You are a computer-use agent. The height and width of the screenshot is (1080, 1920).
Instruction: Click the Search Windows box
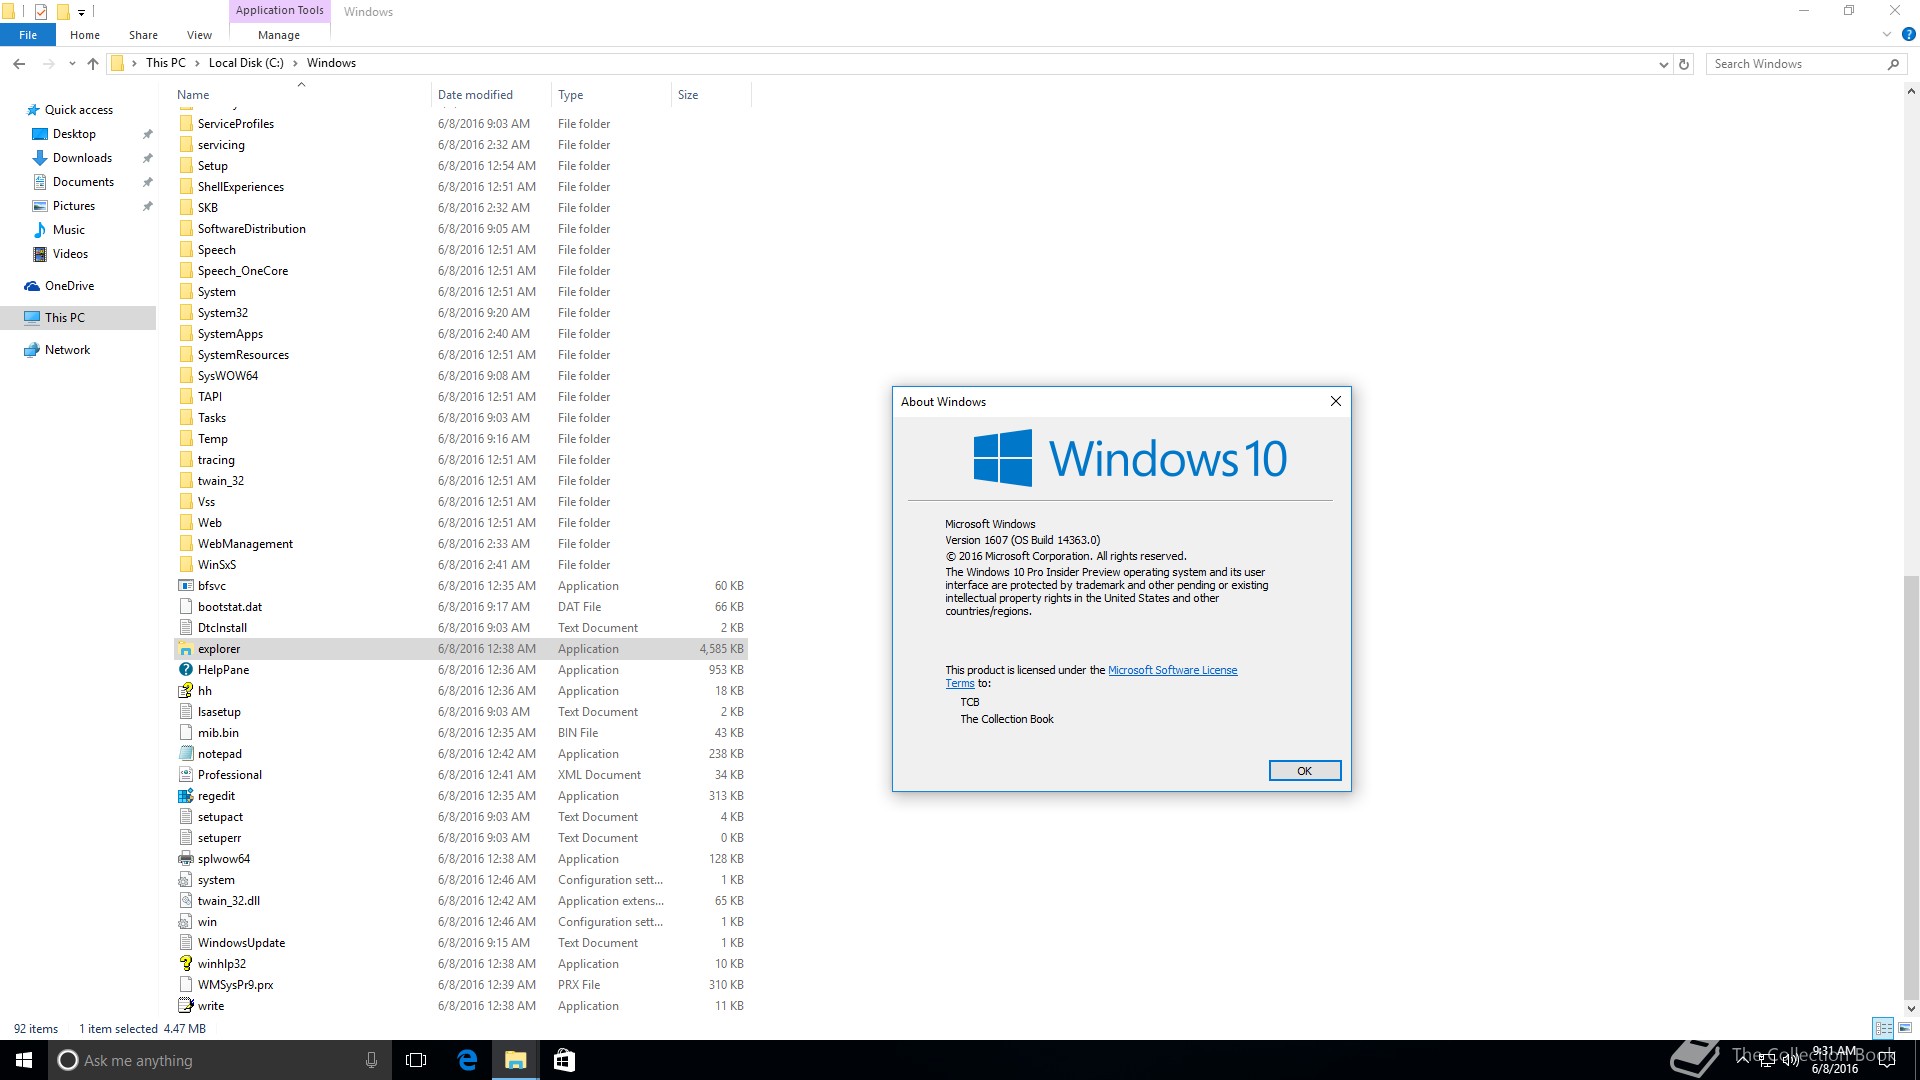pyautogui.click(x=1805, y=64)
